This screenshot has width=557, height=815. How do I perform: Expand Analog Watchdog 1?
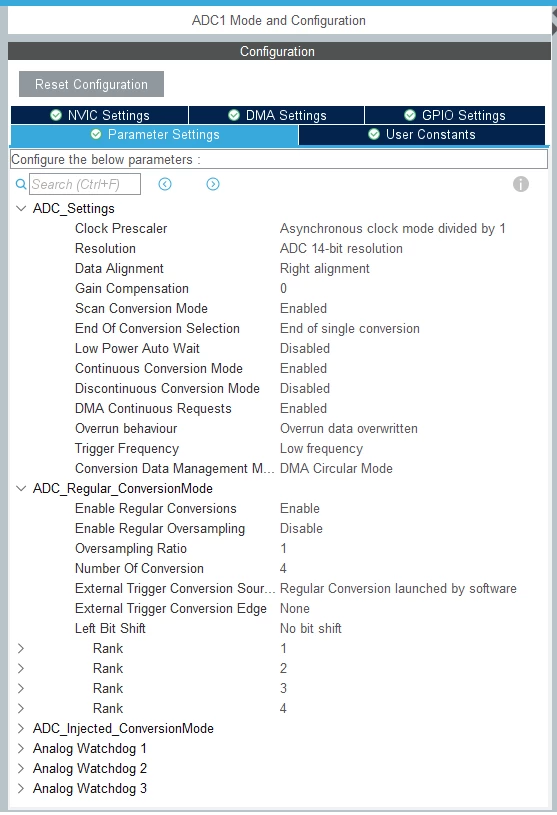point(21,748)
